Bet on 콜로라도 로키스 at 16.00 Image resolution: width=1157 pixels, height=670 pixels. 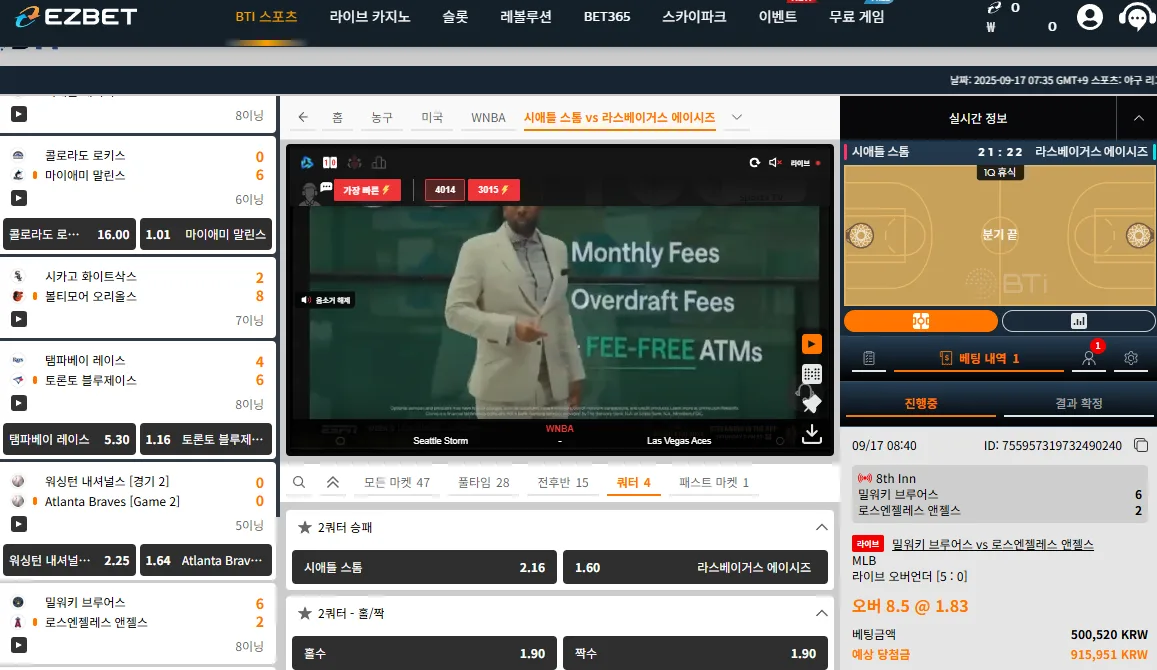pyautogui.click(x=69, y=234)
